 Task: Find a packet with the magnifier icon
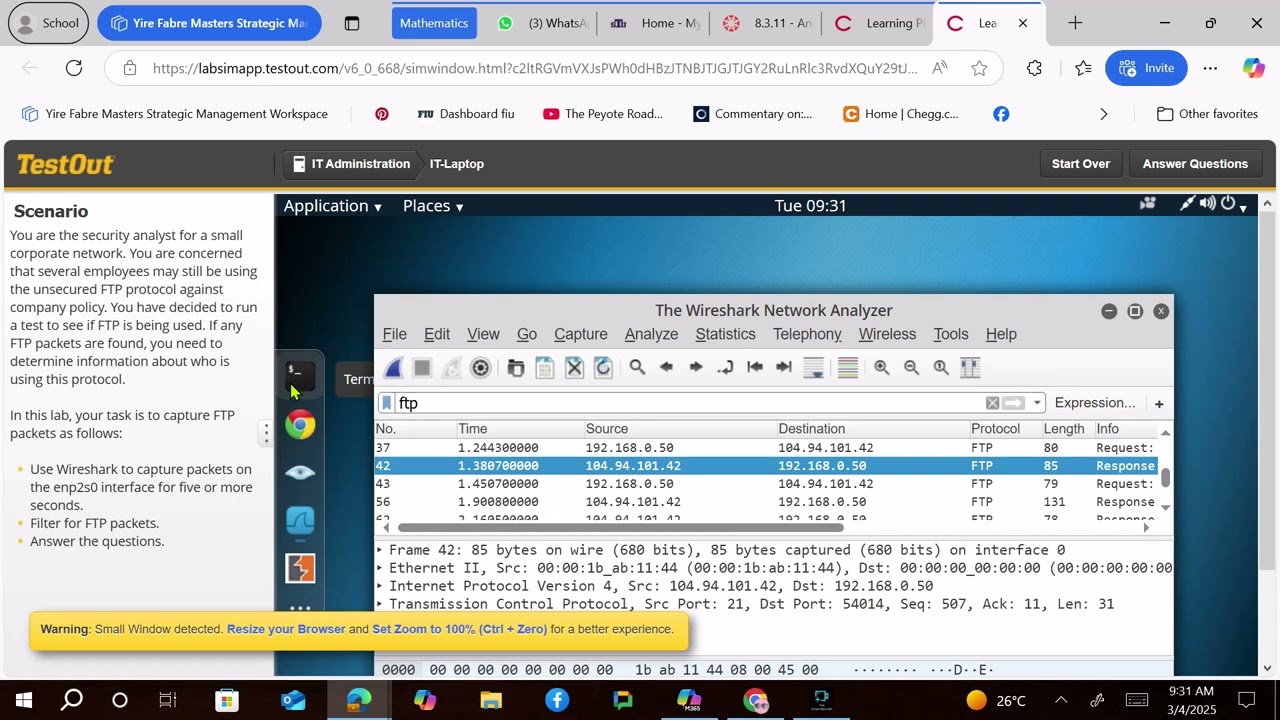coord(637,368)
